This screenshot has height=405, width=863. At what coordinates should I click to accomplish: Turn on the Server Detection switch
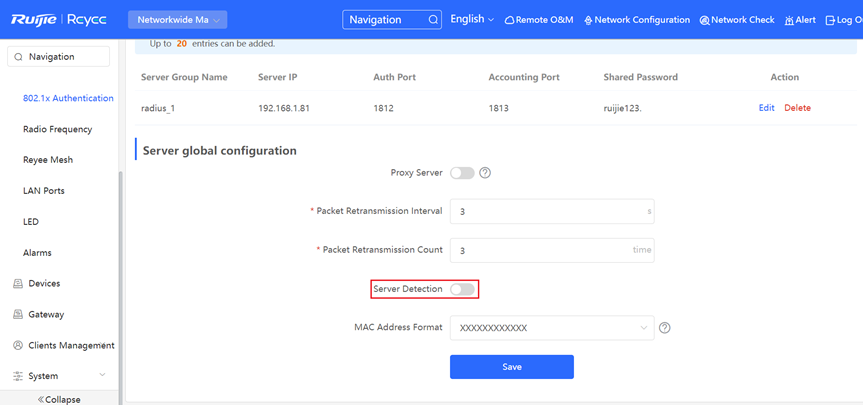[462, 289]
